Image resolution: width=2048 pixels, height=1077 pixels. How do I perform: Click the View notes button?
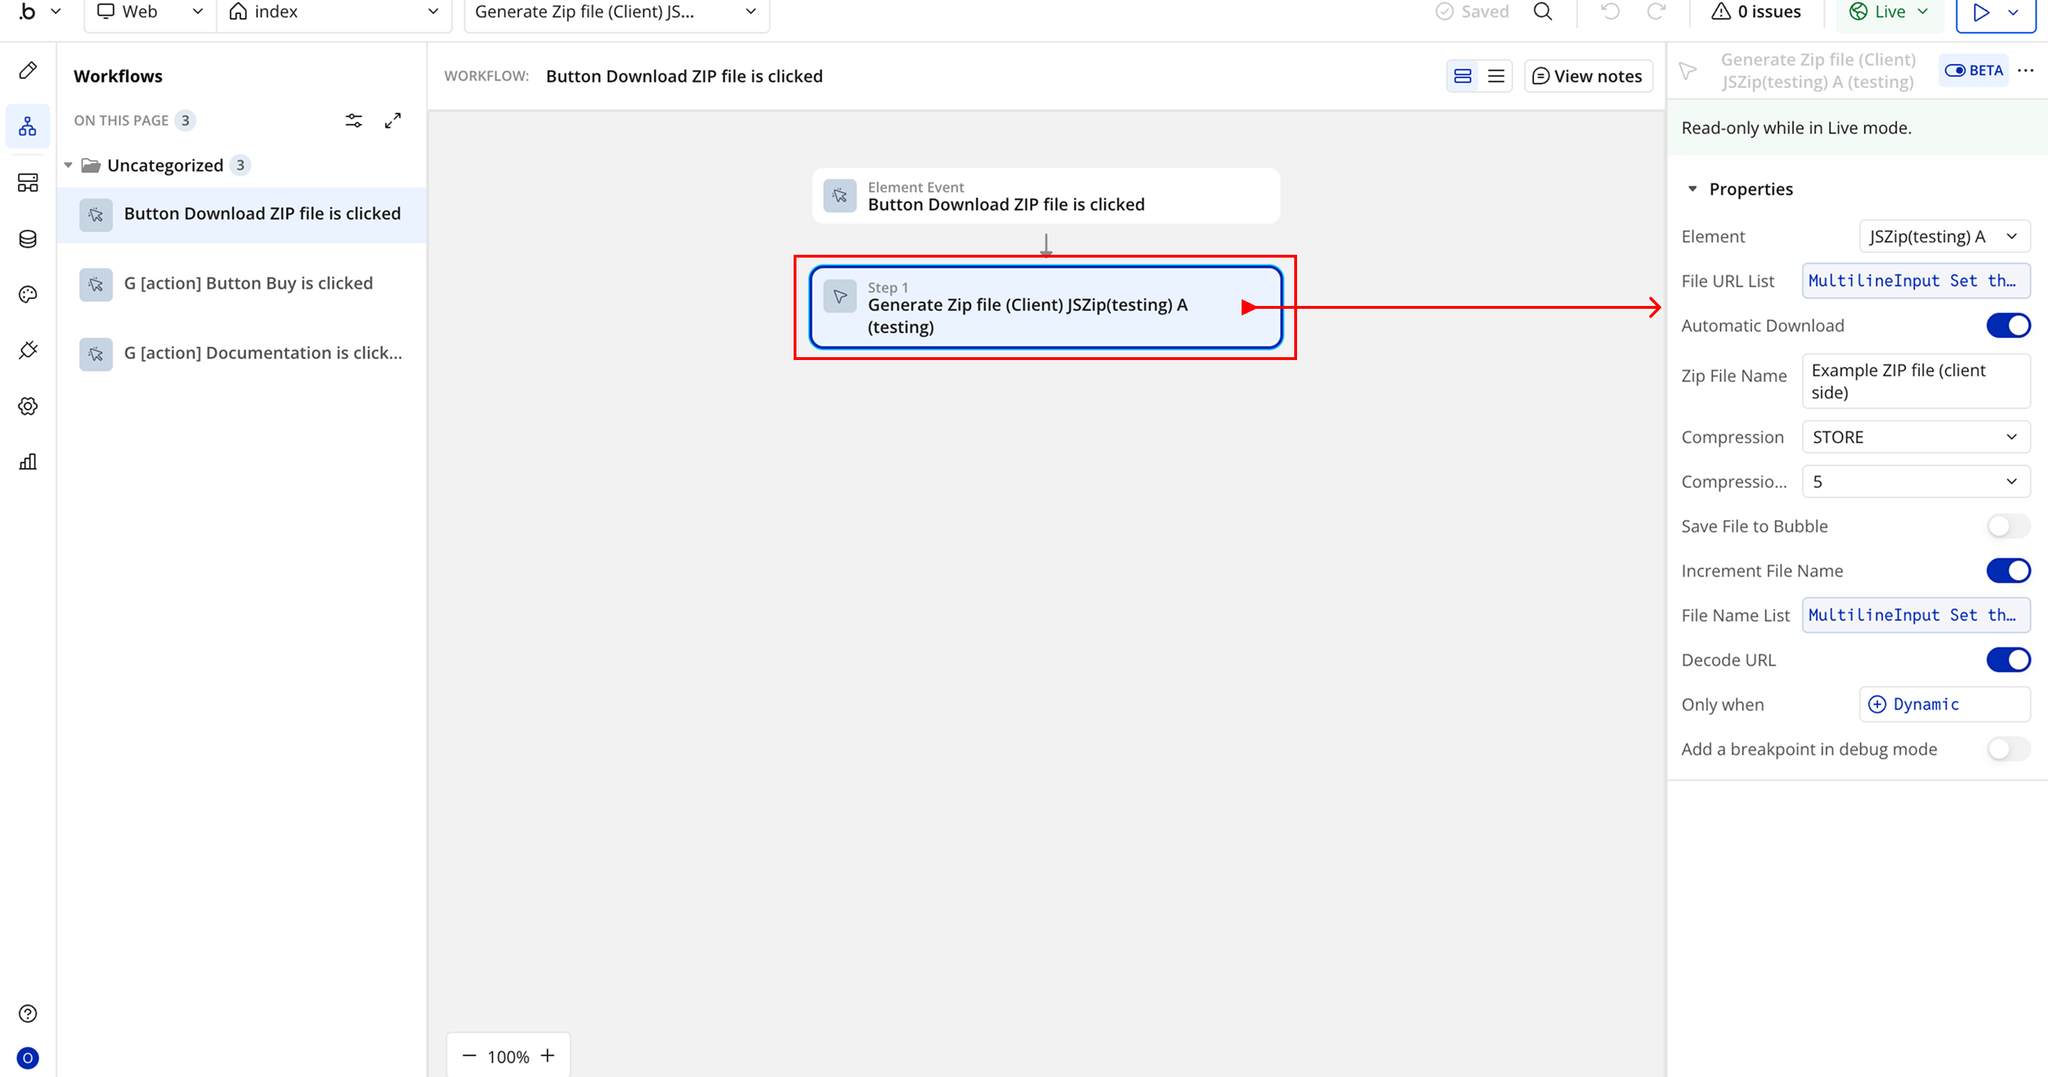1588,76
